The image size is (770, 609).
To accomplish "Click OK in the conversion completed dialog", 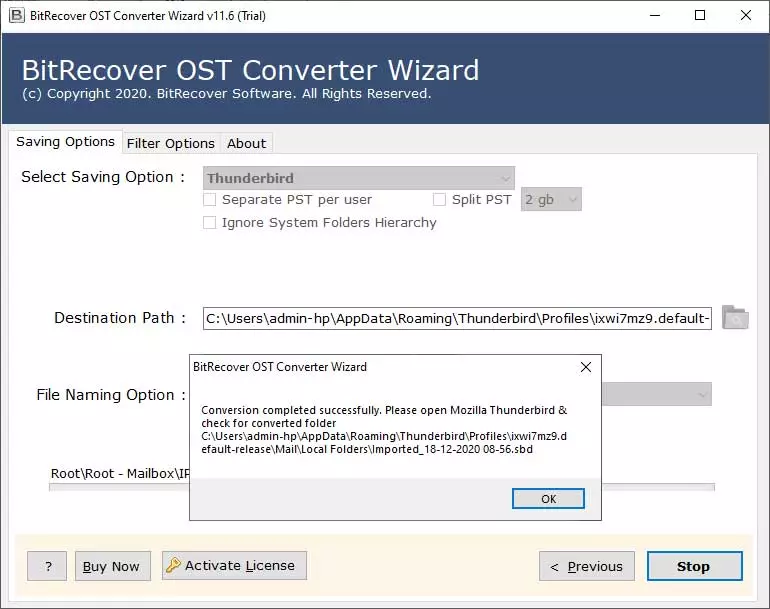I will coord(548,498).
